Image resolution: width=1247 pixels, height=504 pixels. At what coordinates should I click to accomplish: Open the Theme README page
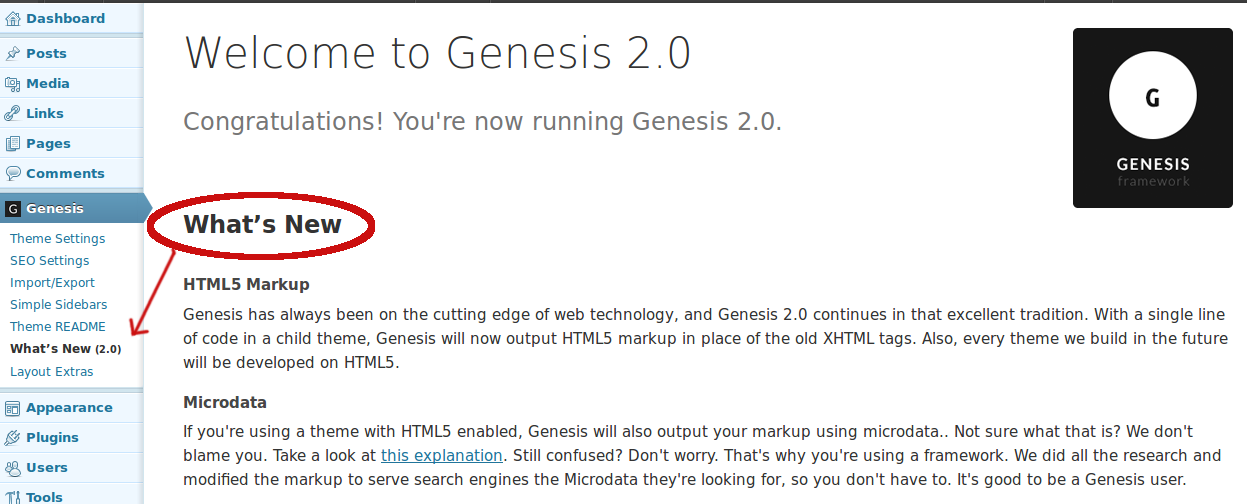pyautogui.click(x=57, y=326)
